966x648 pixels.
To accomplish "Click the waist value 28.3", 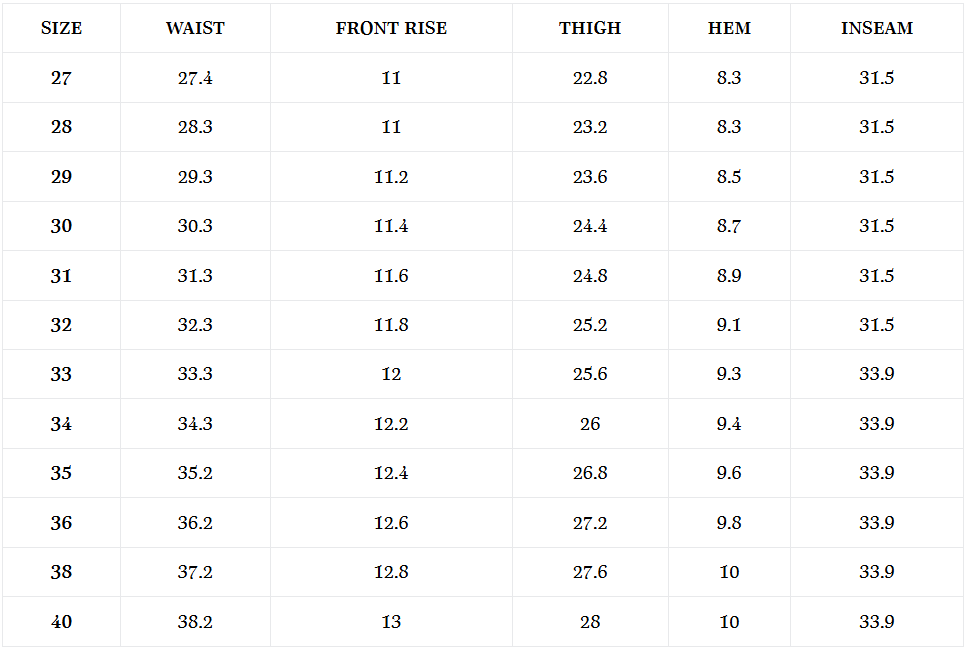I will click(195, 127).
